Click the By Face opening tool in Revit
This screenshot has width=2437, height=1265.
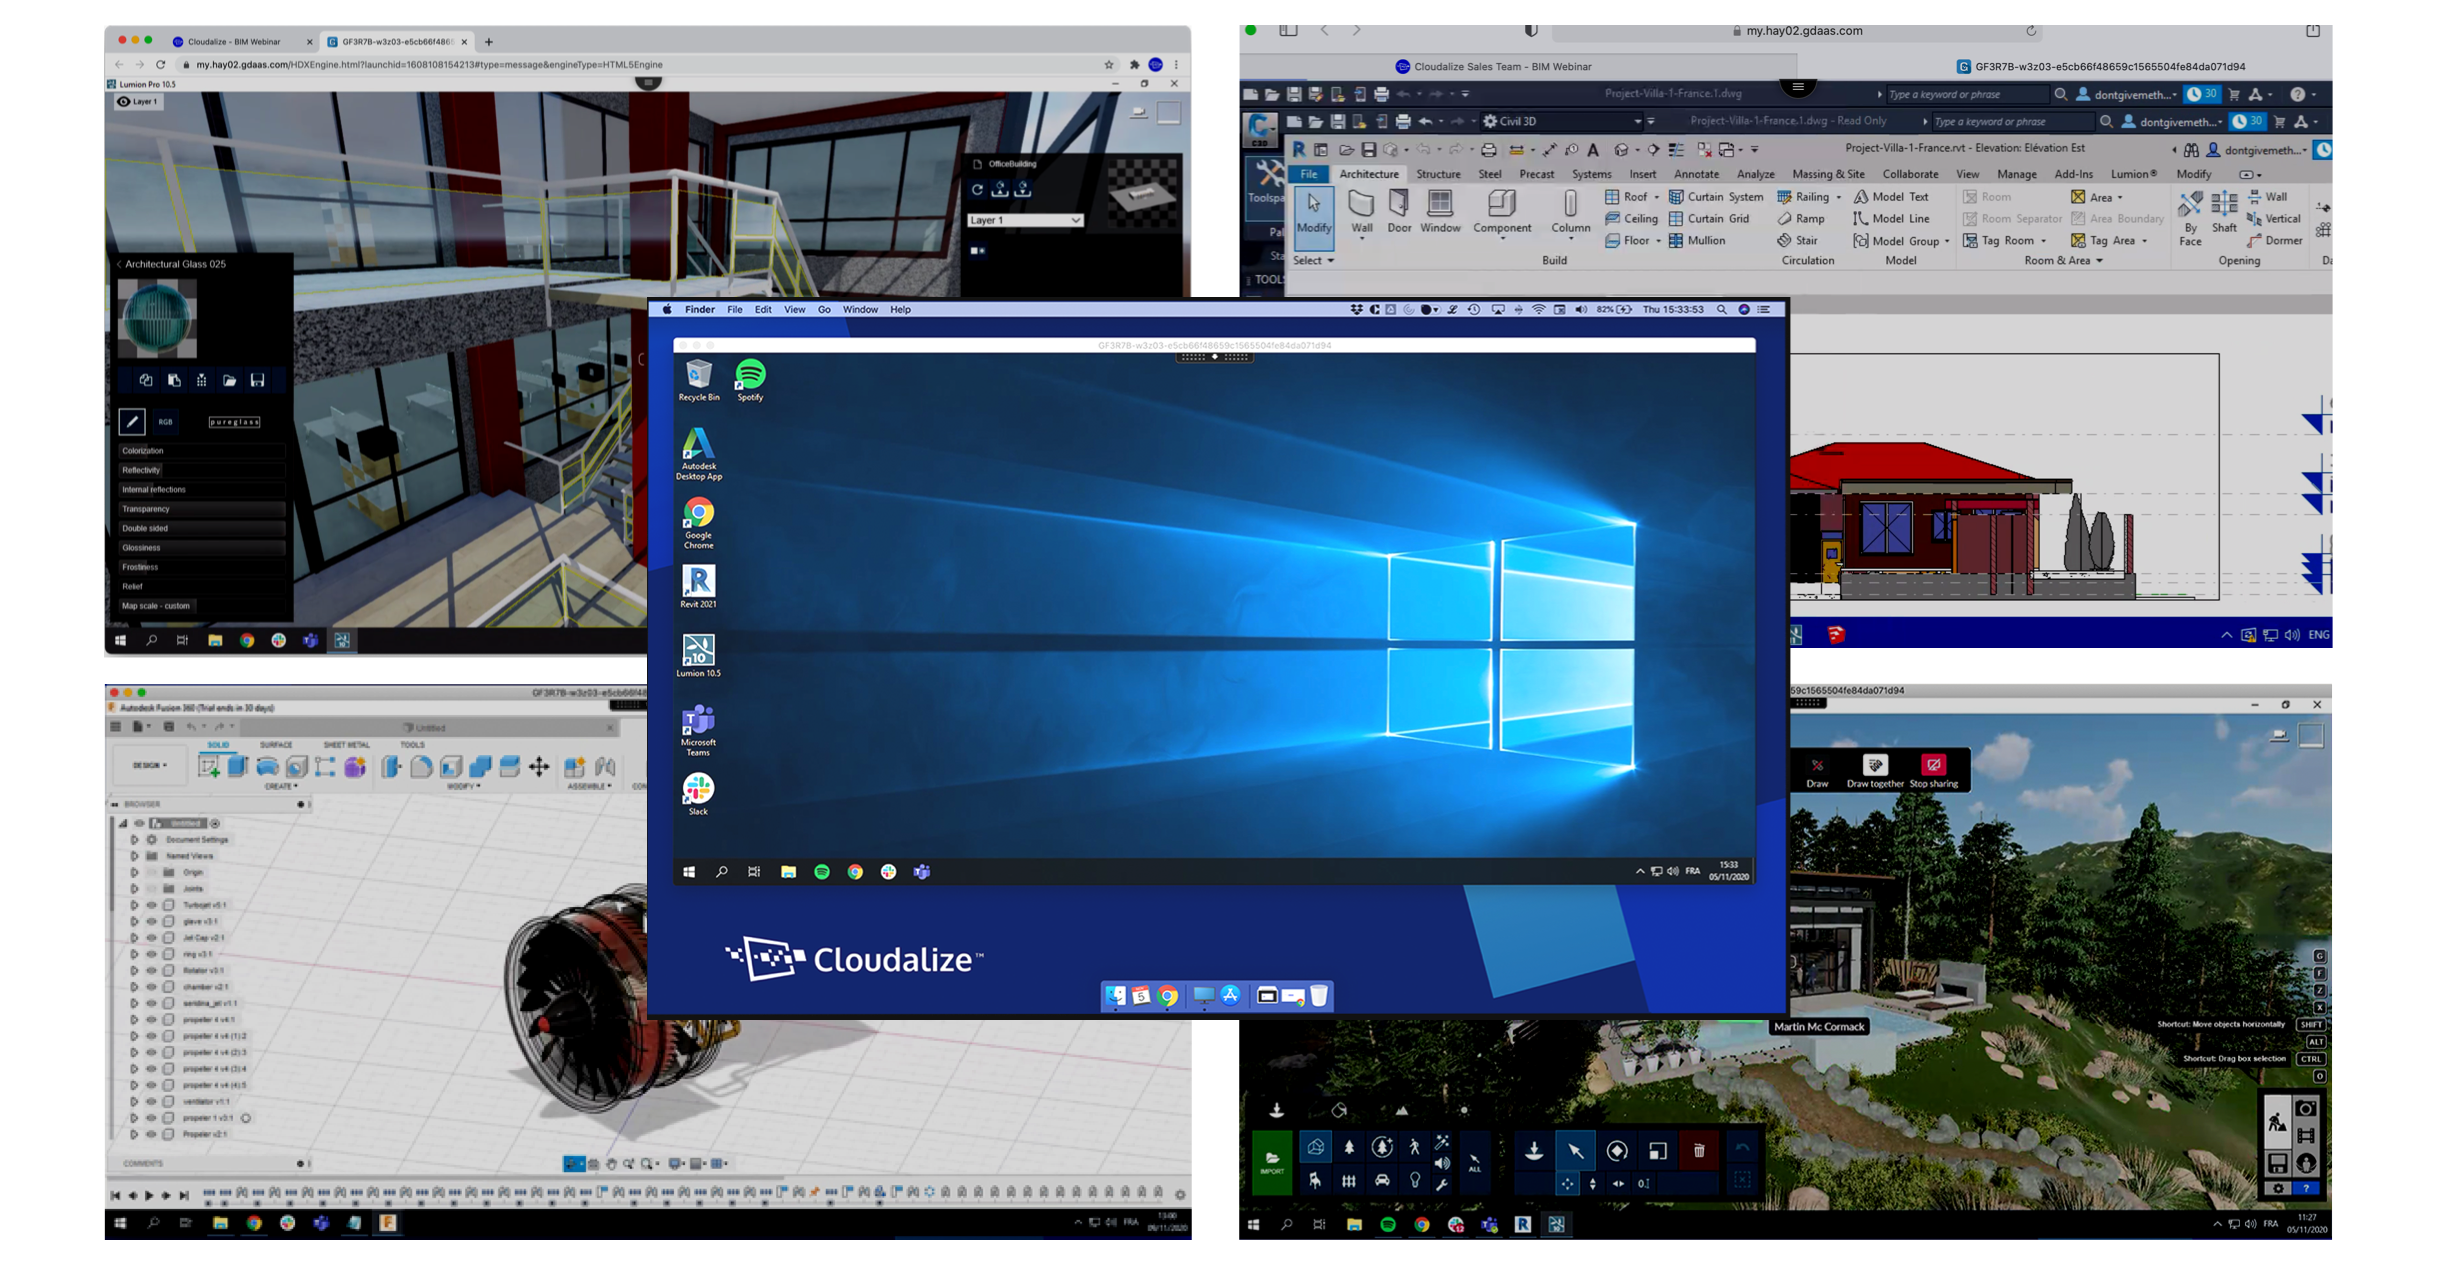pos(2190,217)
